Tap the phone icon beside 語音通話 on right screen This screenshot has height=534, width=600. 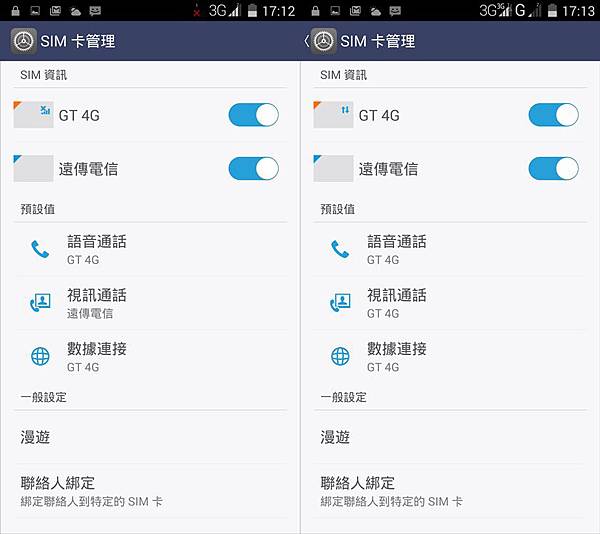340,249
